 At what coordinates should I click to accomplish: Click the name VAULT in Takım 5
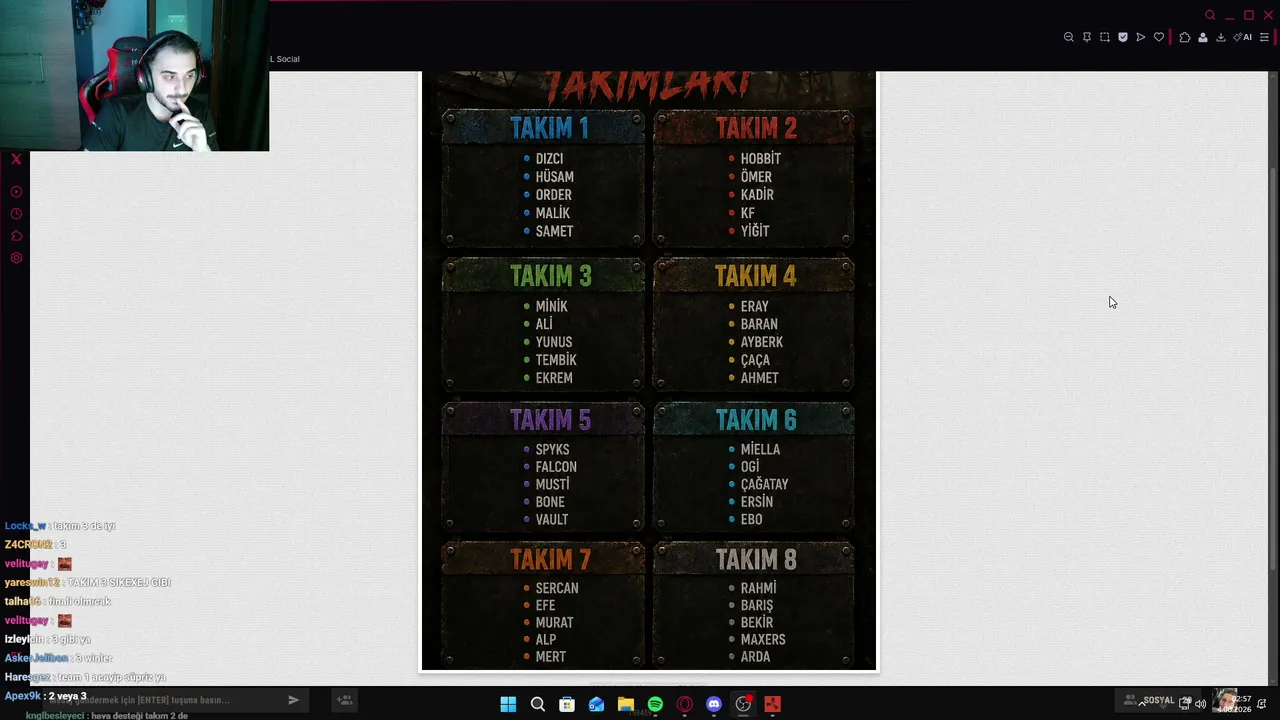click(x=552, y=519)
